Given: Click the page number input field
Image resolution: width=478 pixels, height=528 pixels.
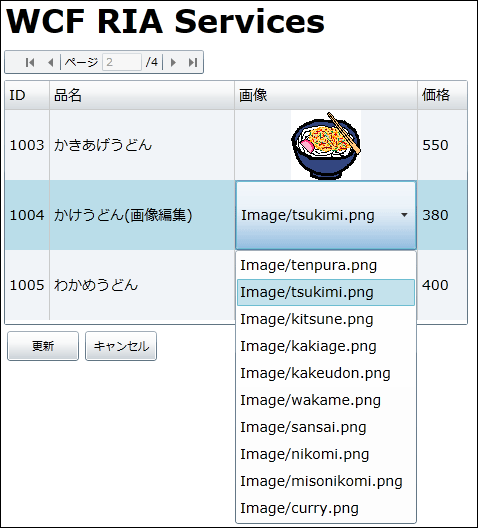Looking at the screenshot, I should coord(122,62).
